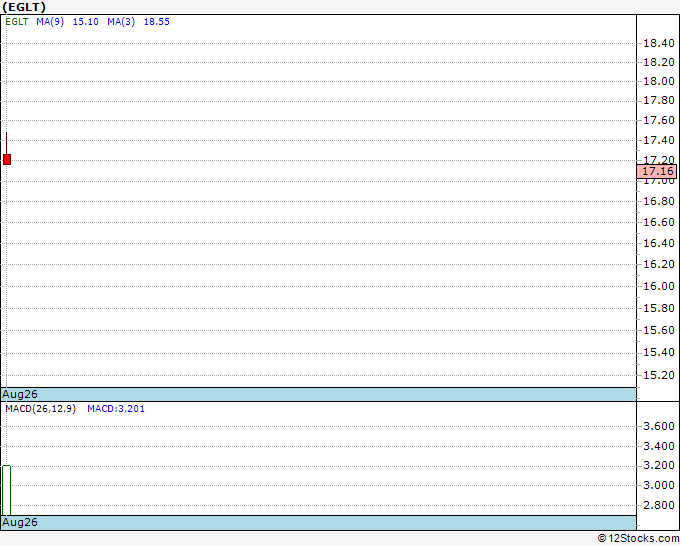The height and width of the screenshot is (546, 680).
Task: Click the 3.400 MACD axis label
Action: click(659, 446)
